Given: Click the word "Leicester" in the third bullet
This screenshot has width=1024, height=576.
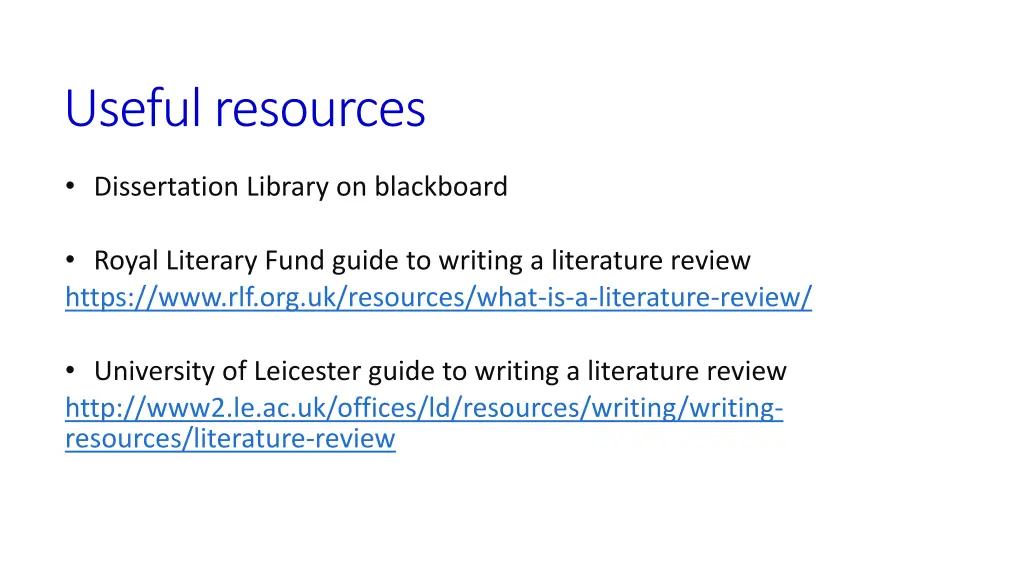Looking at the screenshot, I should [x=306, y=371].
